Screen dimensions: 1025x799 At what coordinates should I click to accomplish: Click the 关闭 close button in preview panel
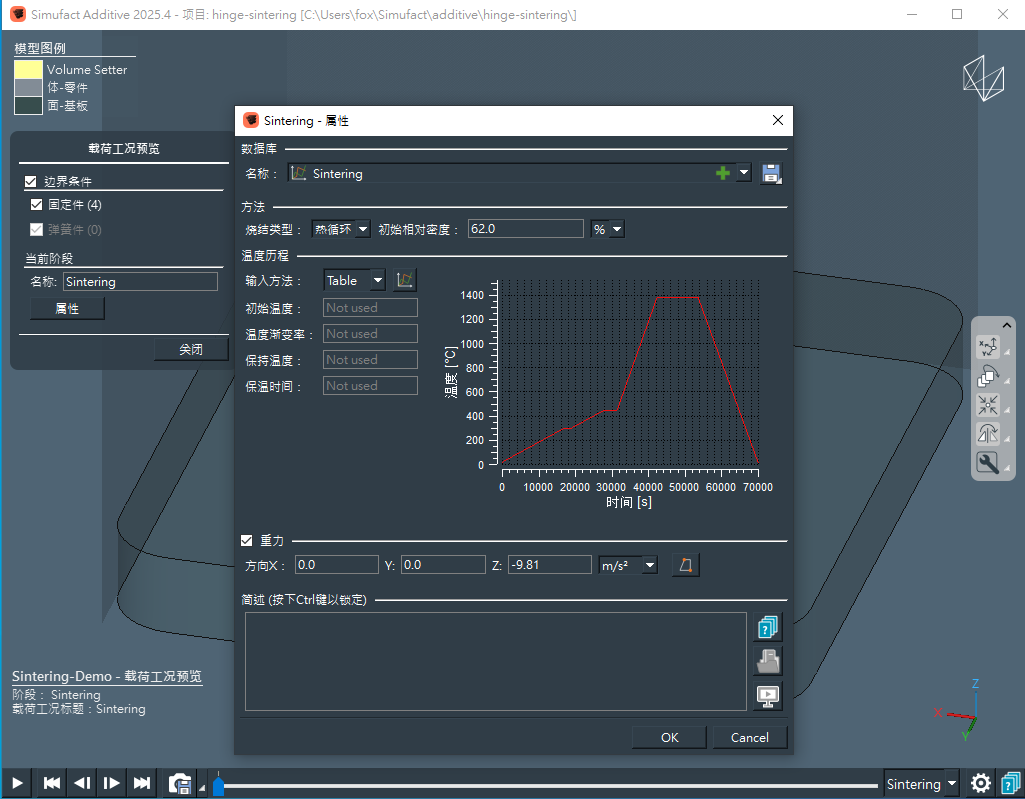point(191,350)
